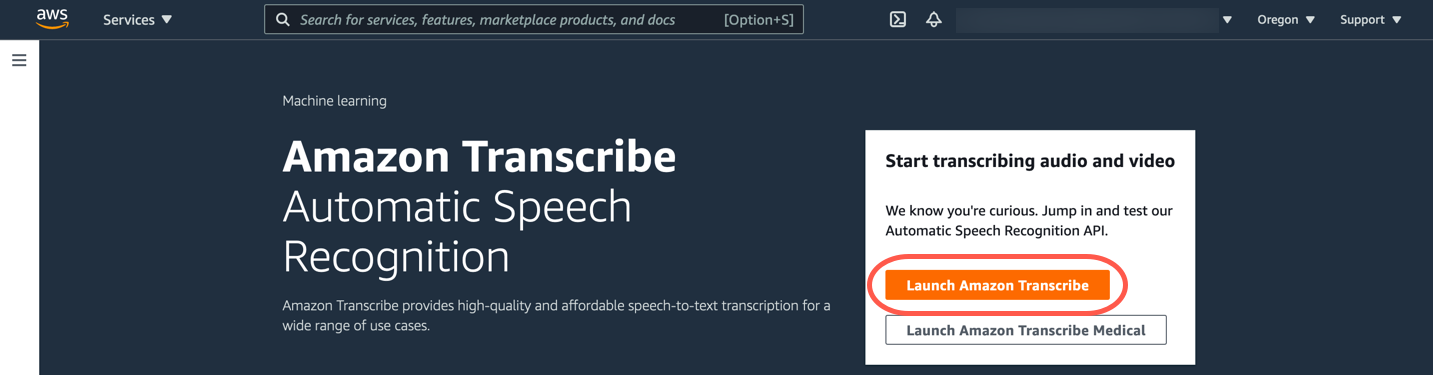The height and width of the screenshot is (375, 1433).
Task: Click the Launch Amazon Transcribe button
Action: point(997,285)
